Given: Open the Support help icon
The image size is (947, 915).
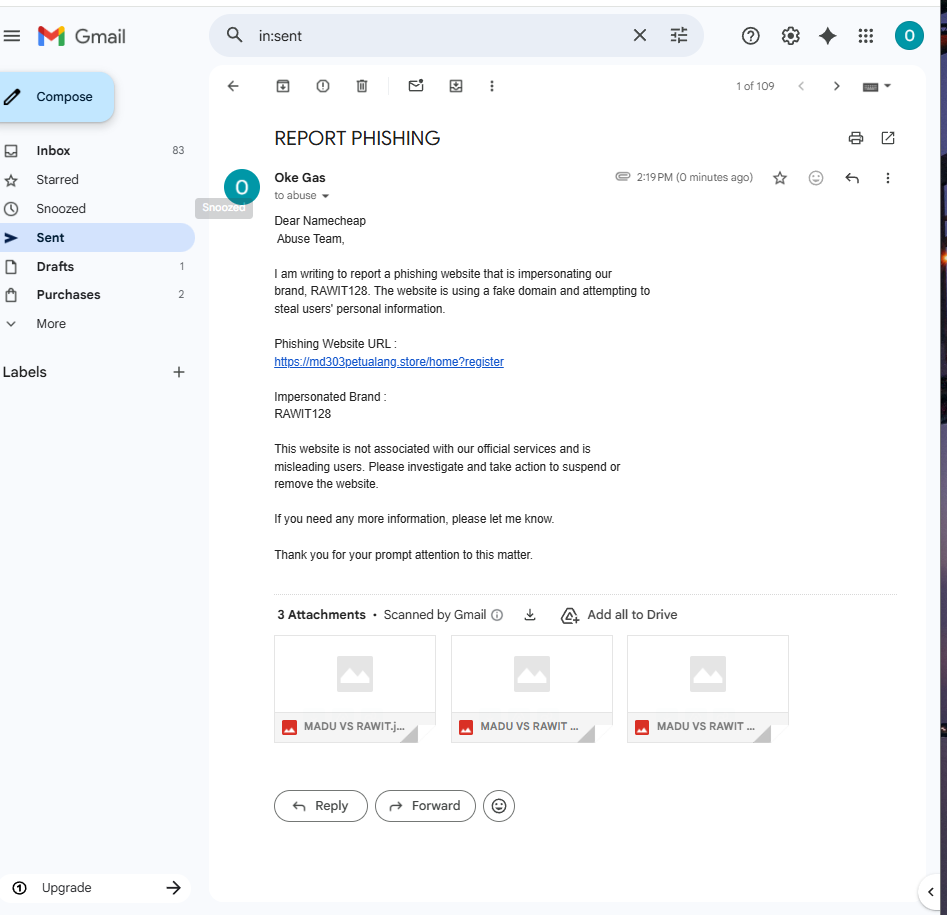Looking at the screenshot, I should (x=750, y=36).
